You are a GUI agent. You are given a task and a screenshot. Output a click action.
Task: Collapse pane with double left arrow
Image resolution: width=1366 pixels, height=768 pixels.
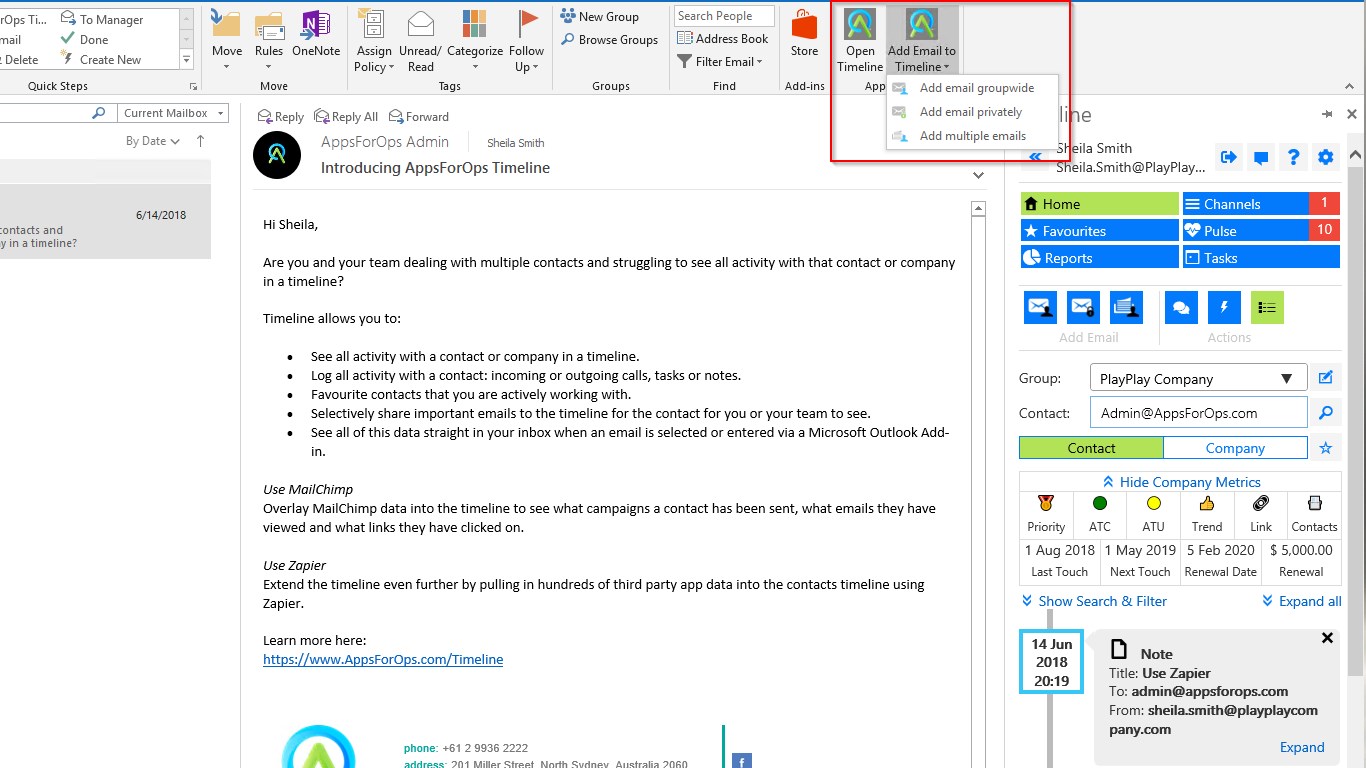pyautogui.click(x=1035, y=157)
